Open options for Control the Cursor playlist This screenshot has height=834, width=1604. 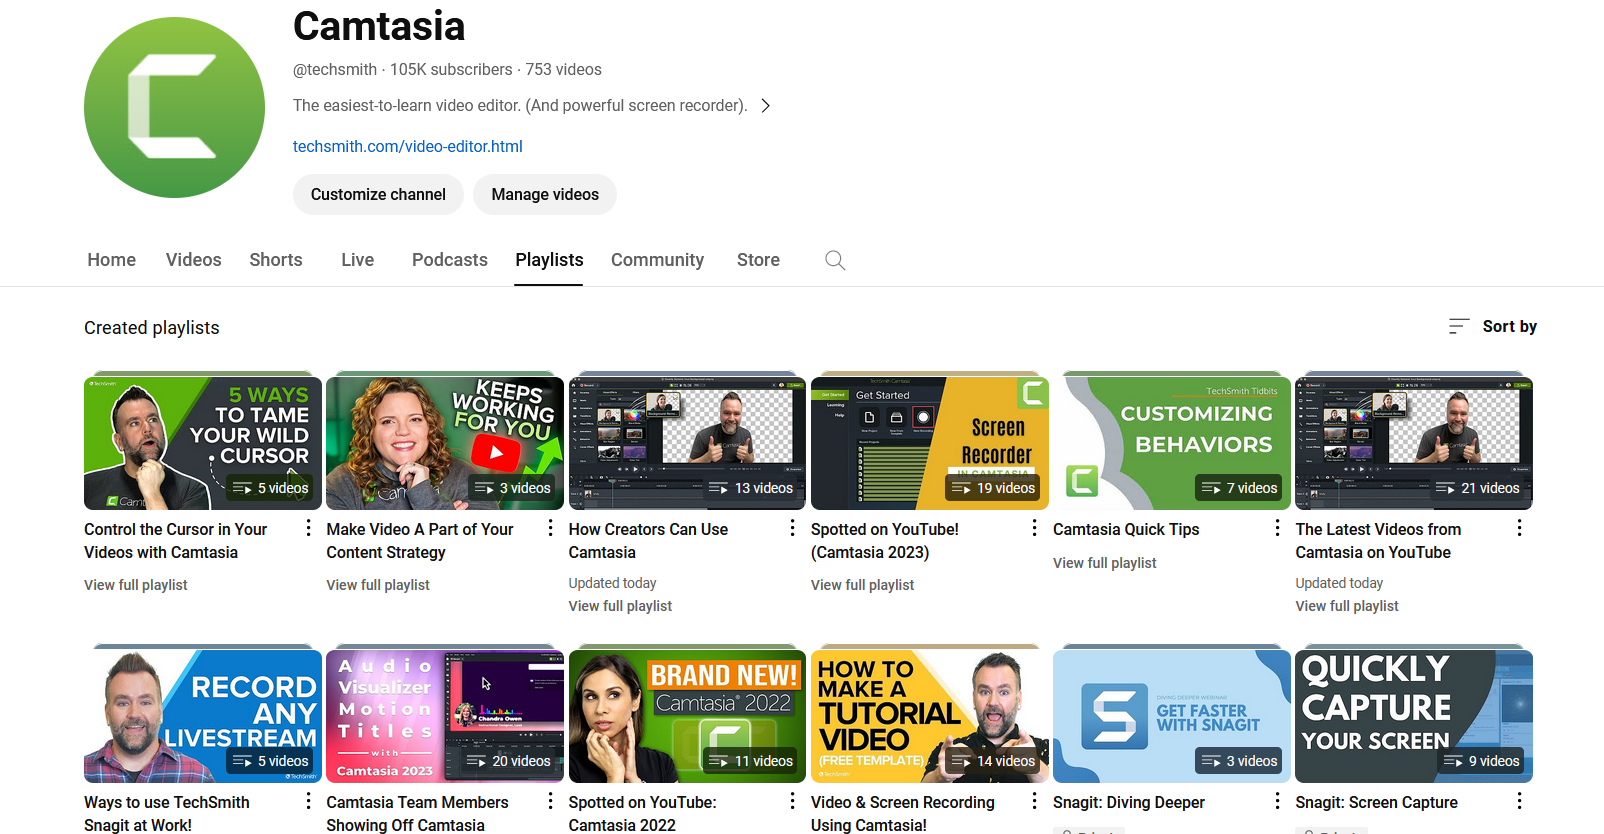tap(308, 528)
